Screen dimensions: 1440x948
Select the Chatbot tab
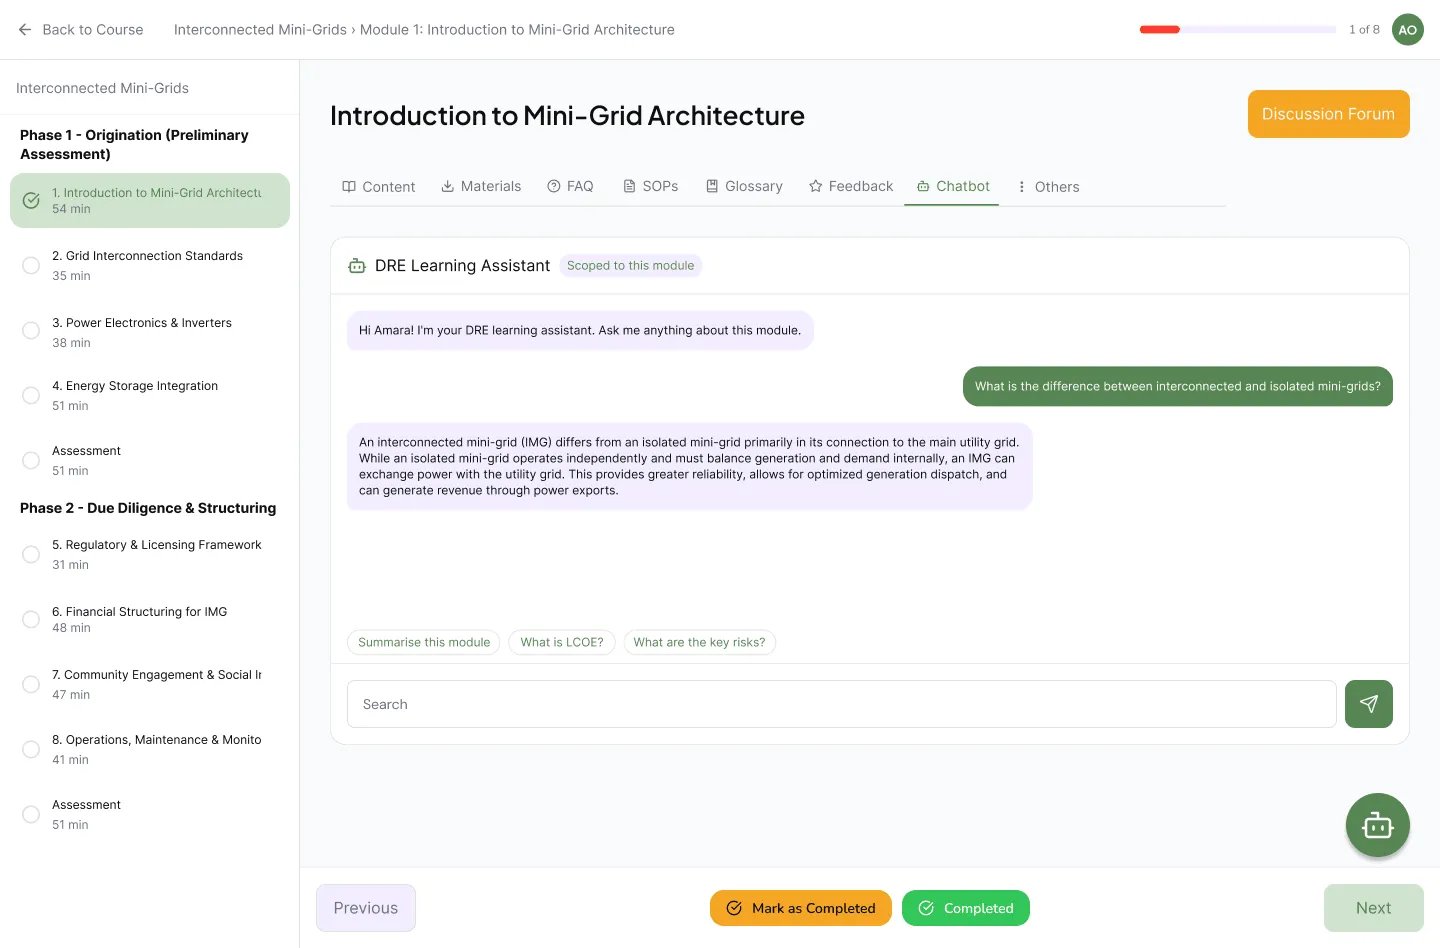point(952,187)
